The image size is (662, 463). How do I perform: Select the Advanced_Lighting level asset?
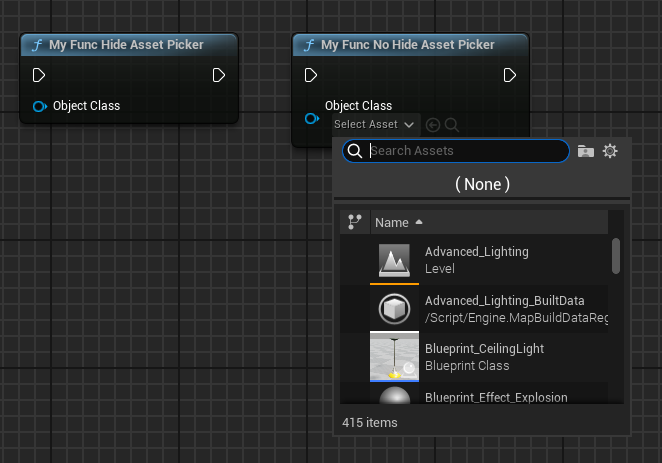coord(476,260)
